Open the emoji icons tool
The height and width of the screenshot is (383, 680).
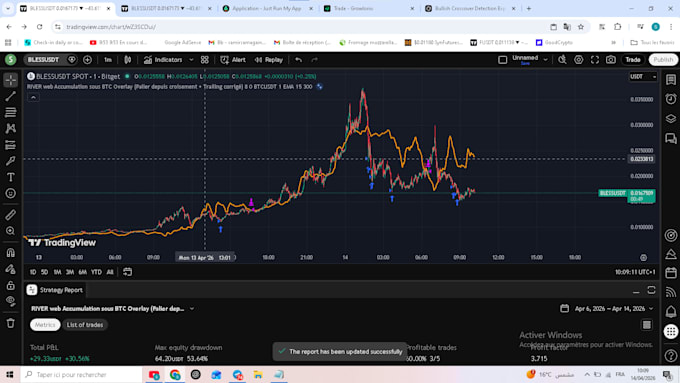[x=11, y=193]
